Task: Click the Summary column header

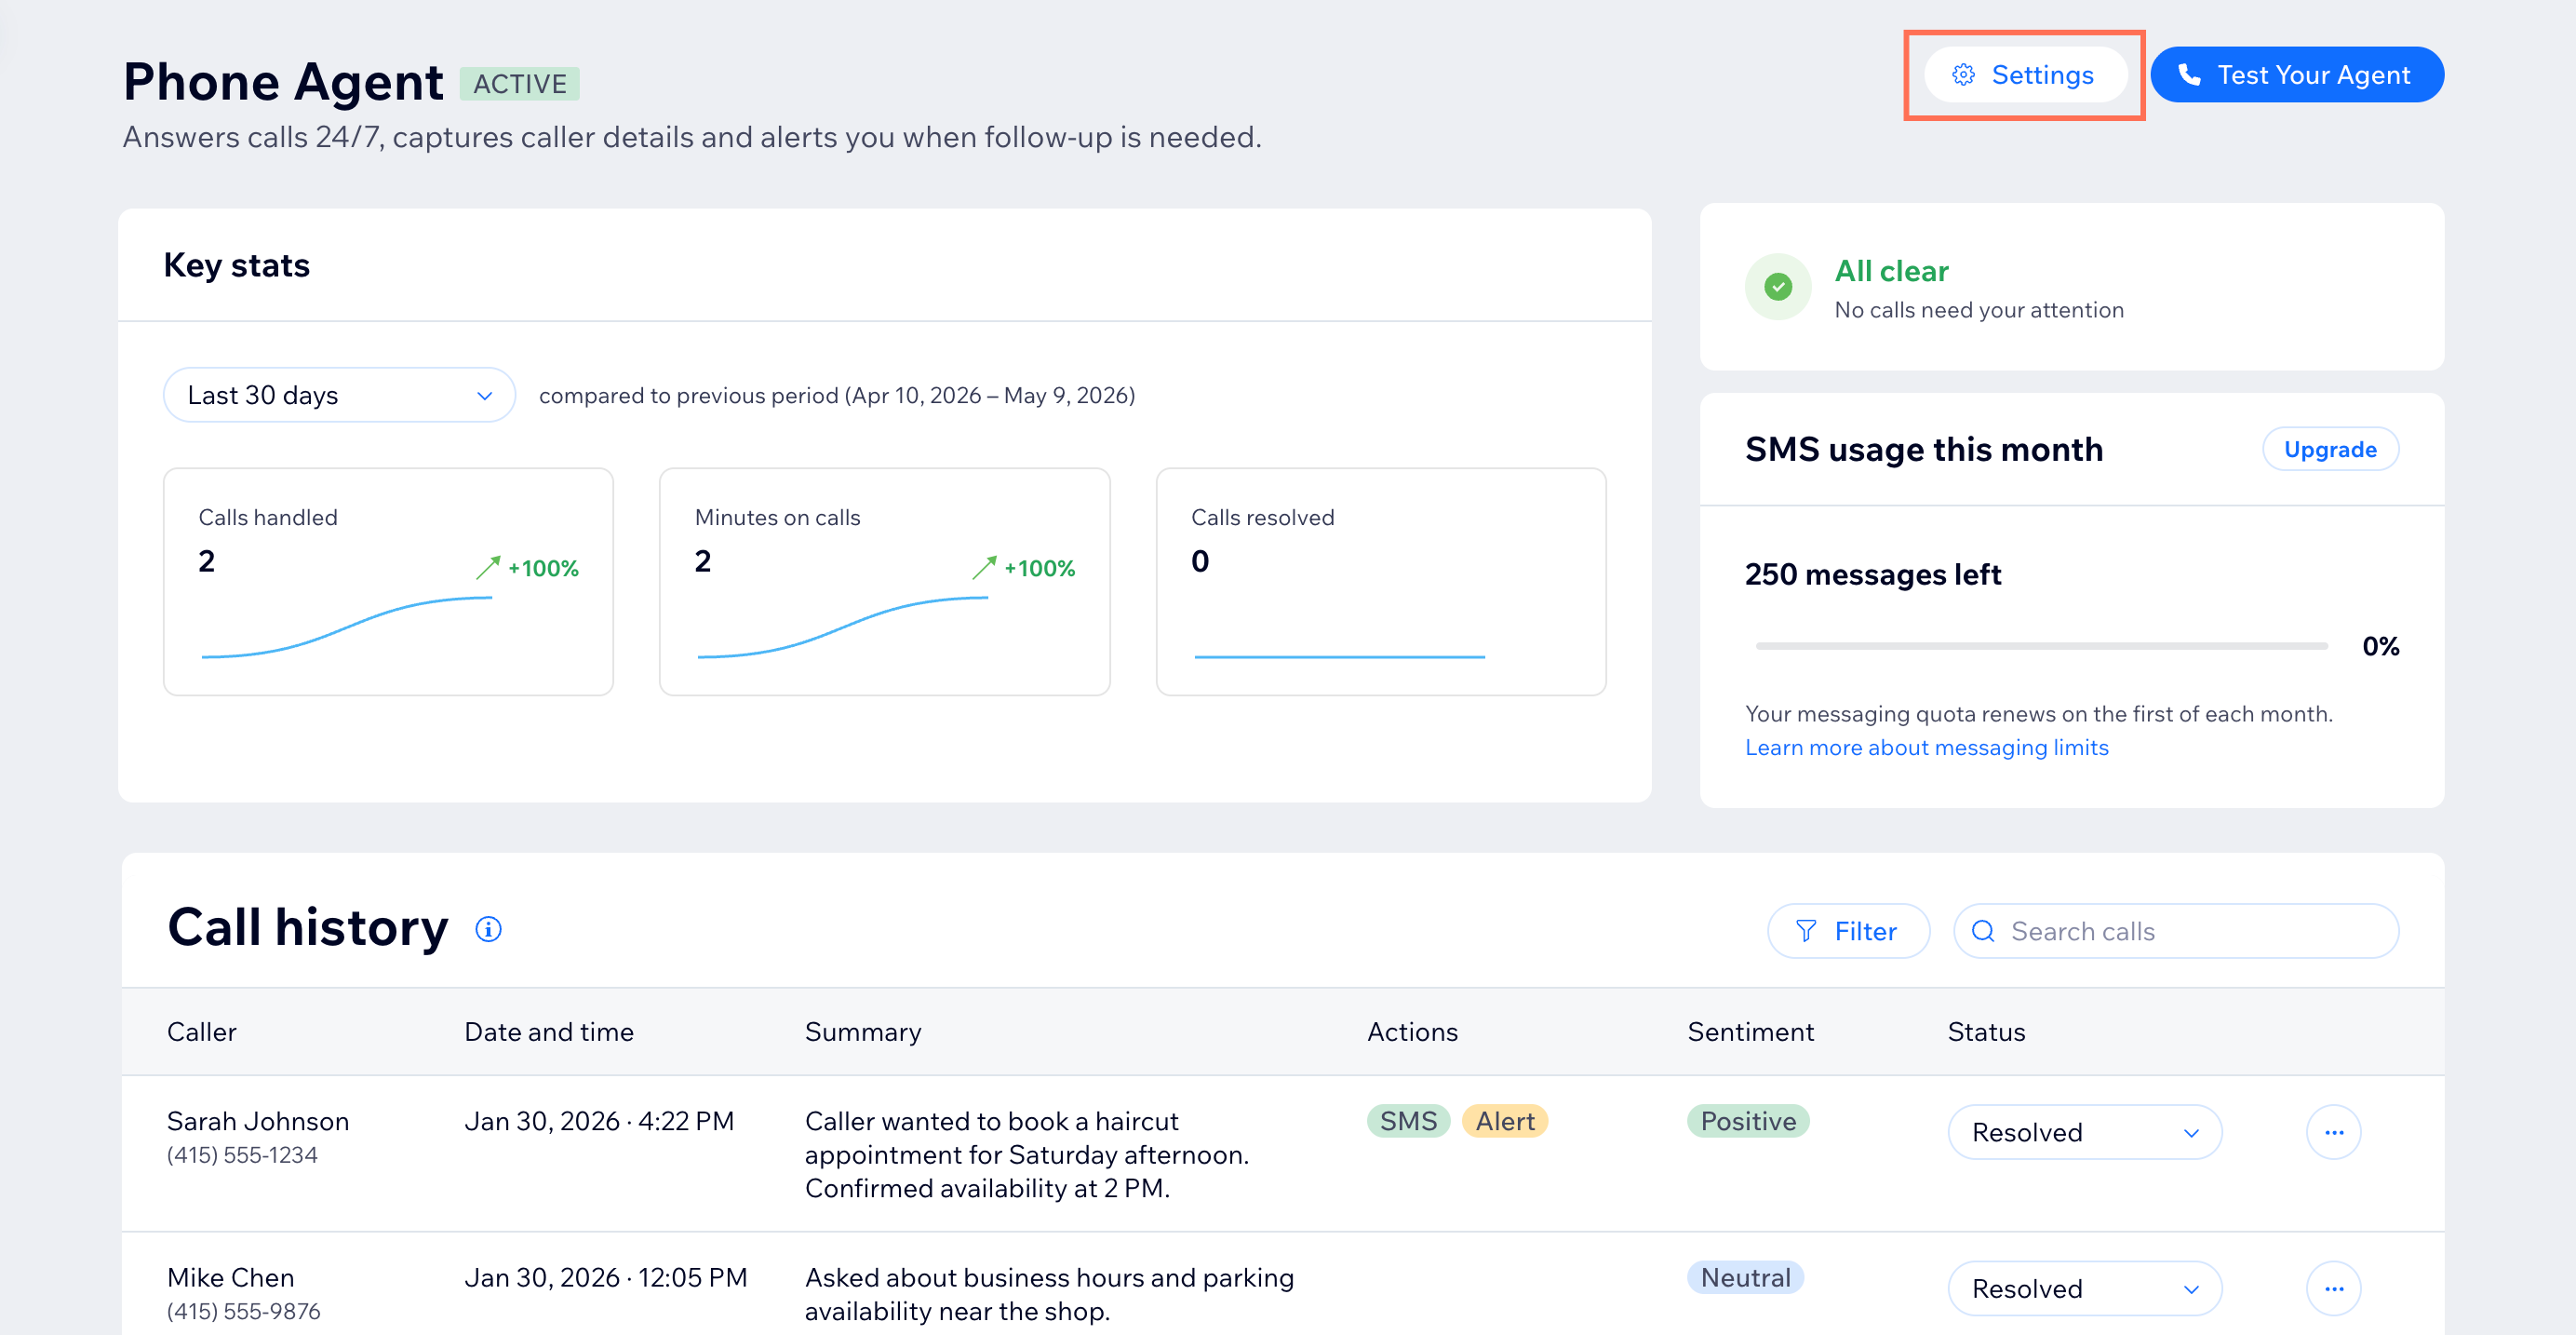Action: 863,1031
